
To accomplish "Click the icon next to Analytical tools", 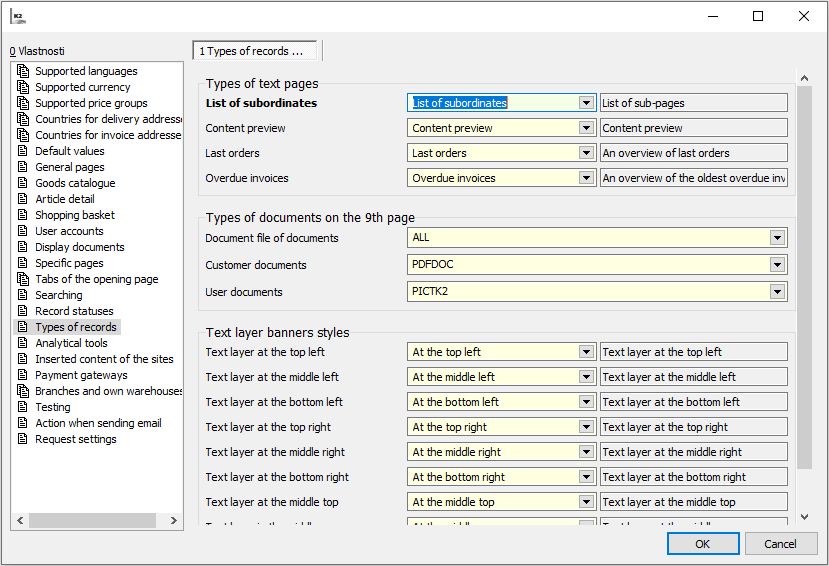I will click(x=24, y=343).
